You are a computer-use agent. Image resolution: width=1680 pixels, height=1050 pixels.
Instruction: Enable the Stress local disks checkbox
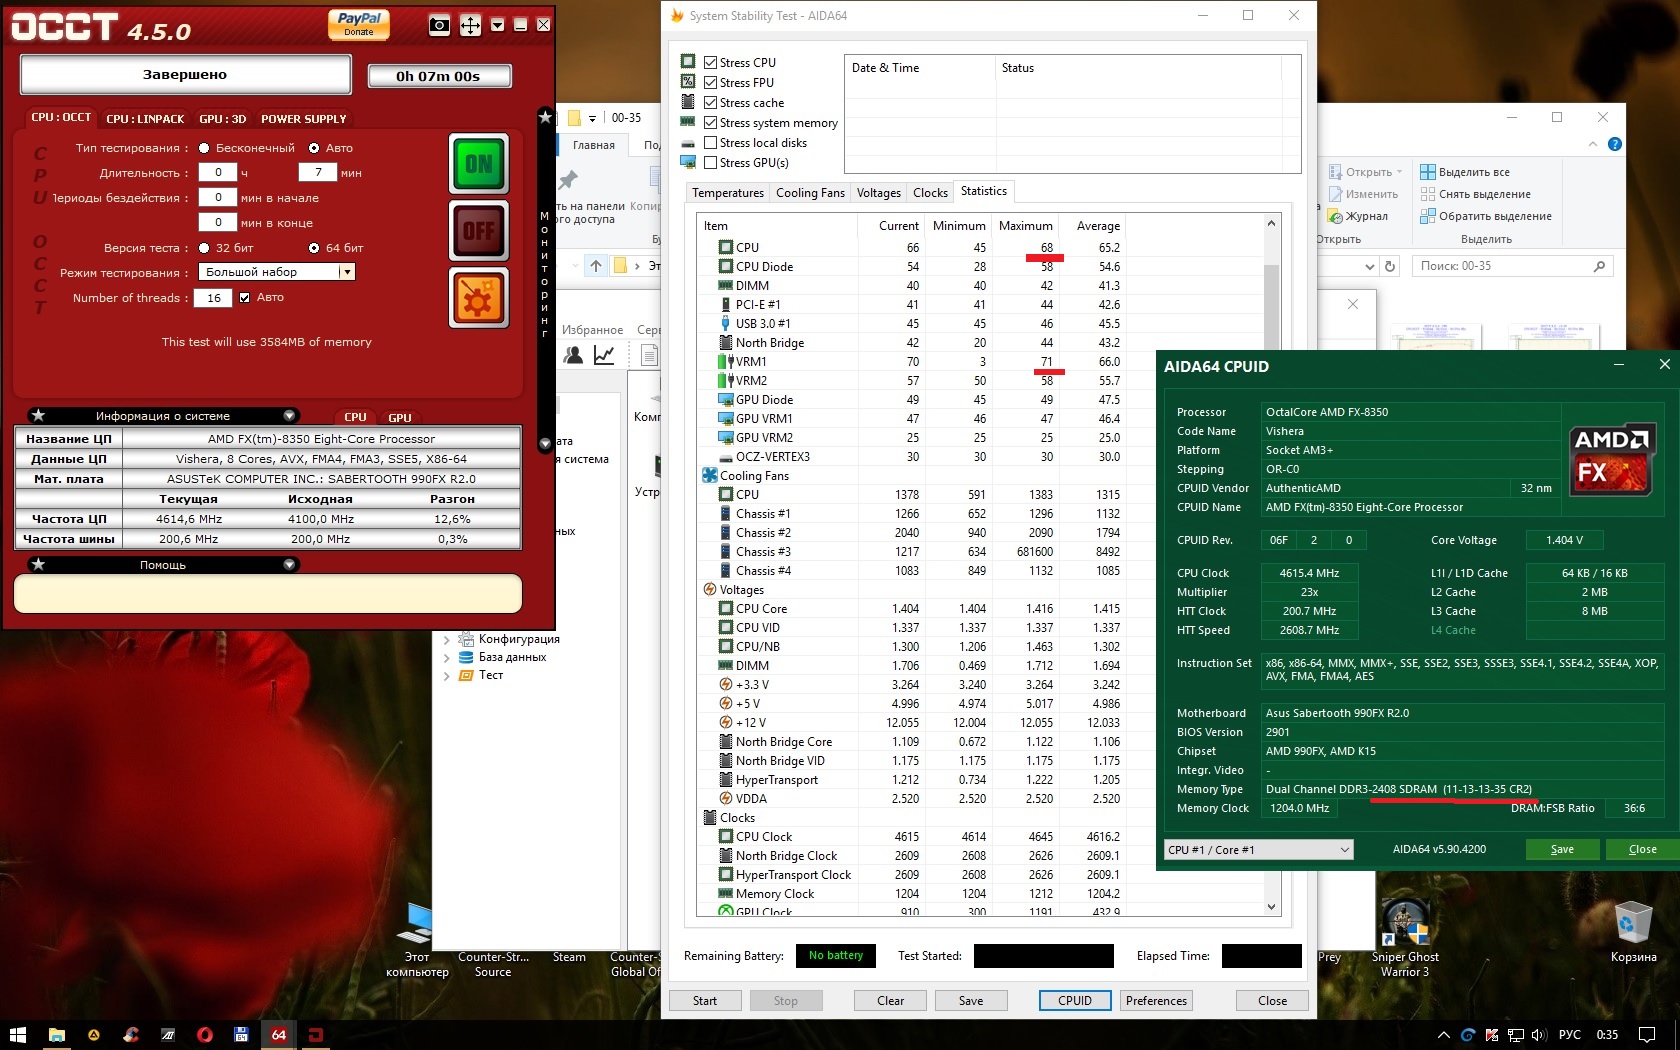[711, 143]
